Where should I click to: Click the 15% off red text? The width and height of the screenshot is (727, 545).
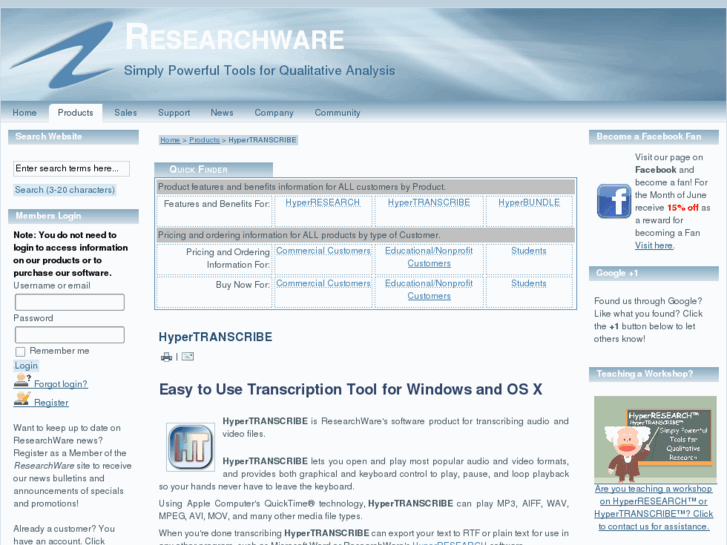coord(683,208)
